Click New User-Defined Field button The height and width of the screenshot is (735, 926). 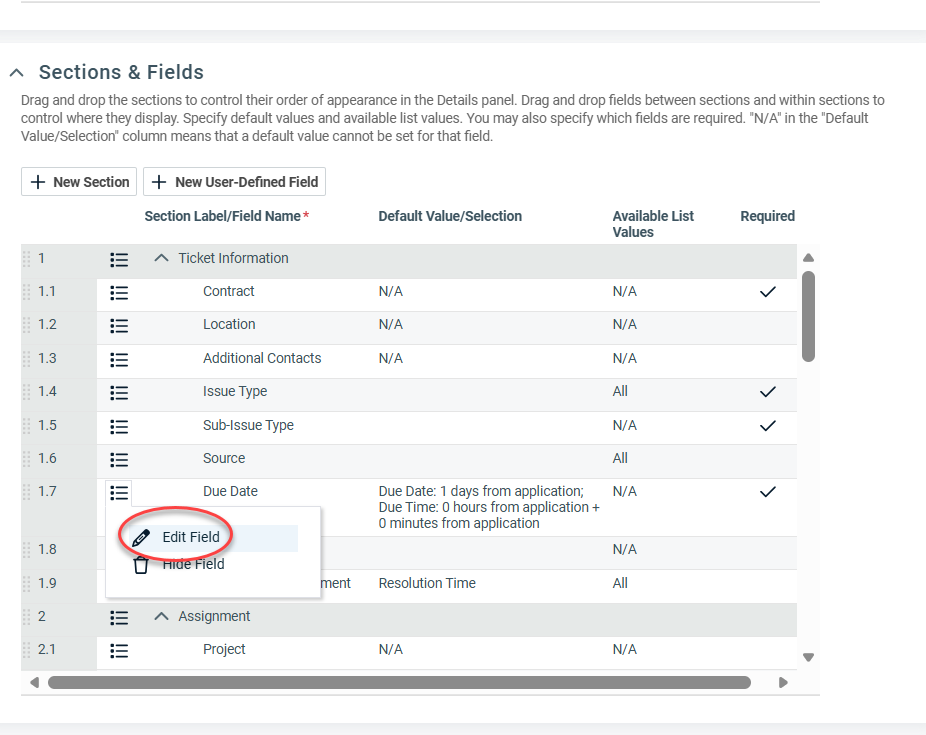tap(235, 182)
